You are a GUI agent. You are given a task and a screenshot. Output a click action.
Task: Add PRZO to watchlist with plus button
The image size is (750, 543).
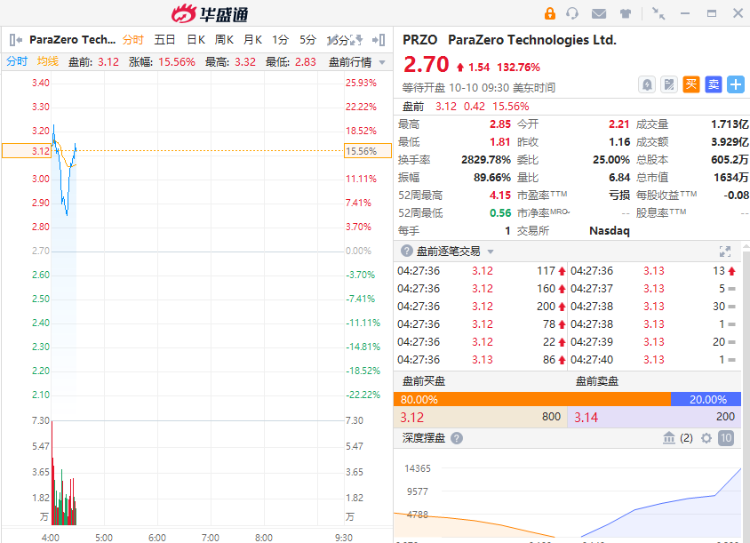[x=736, y=85]
